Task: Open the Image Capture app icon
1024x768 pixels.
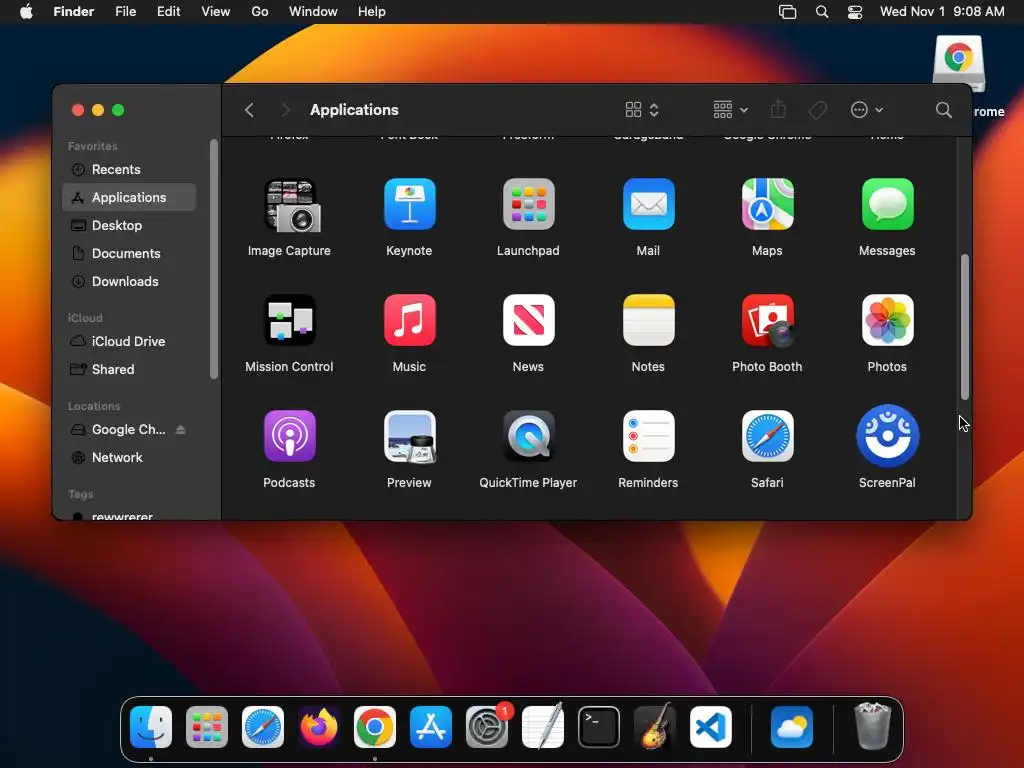Action: [x=290, y=205]
